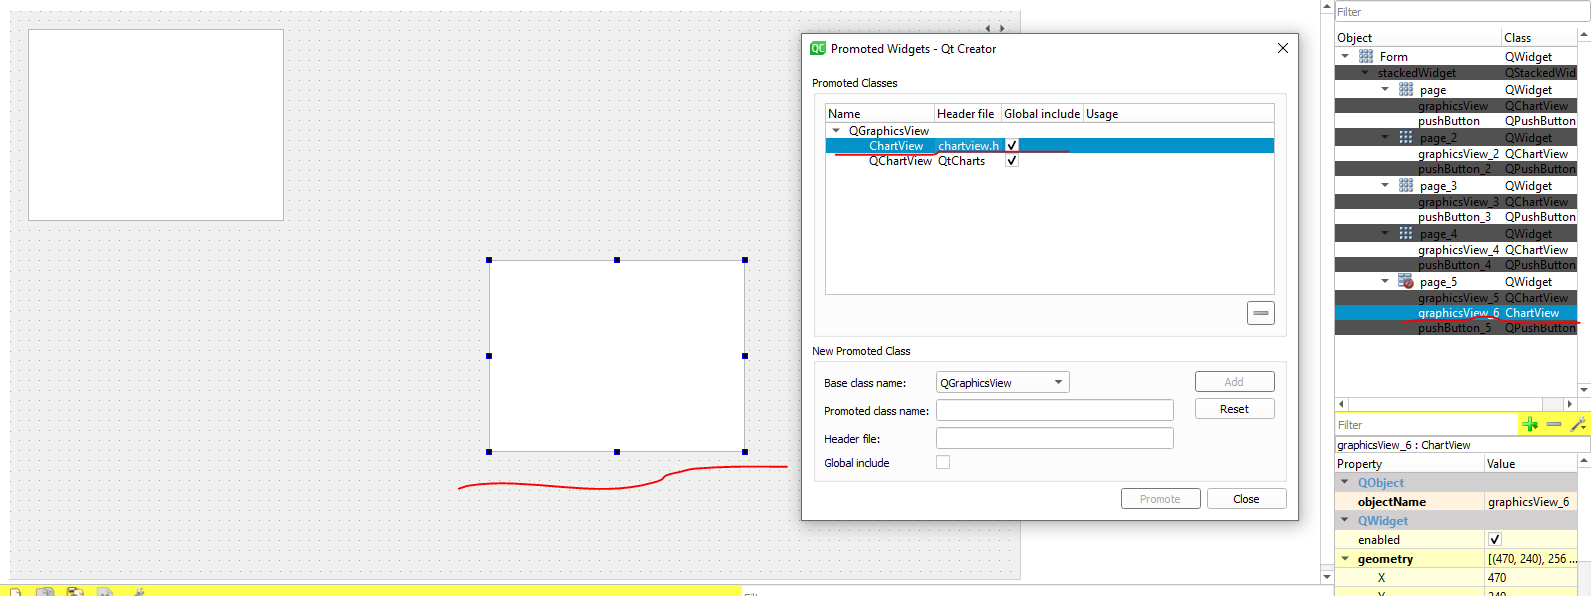
Task: Select the top-left graphics view on form
Action: pyautogui.click(x=156, y=125)
